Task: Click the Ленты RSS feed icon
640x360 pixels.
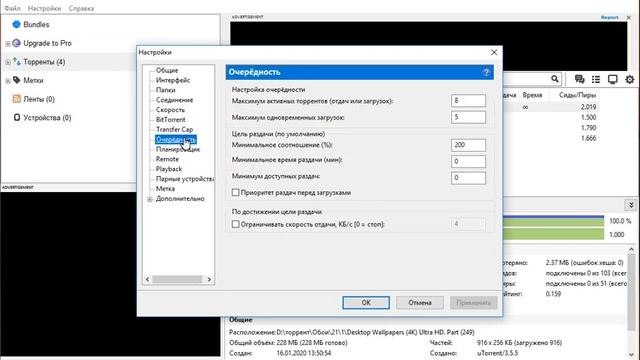Action: [17, 99]
